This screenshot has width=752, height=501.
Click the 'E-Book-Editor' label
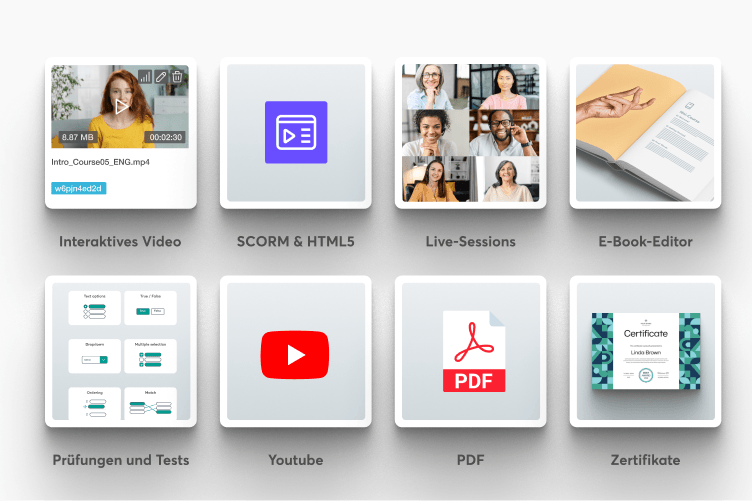(646, 242)
